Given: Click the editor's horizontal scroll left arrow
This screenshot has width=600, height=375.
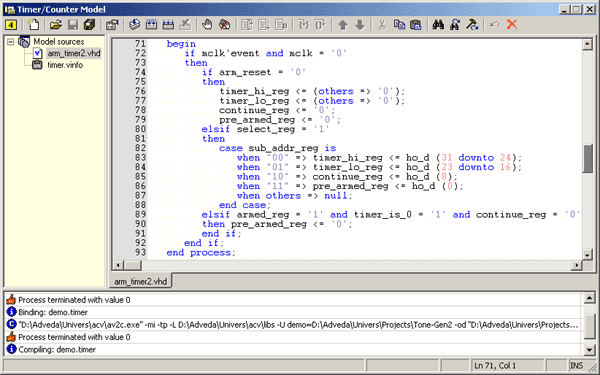Looking at the screenshot, I should 118,265.
